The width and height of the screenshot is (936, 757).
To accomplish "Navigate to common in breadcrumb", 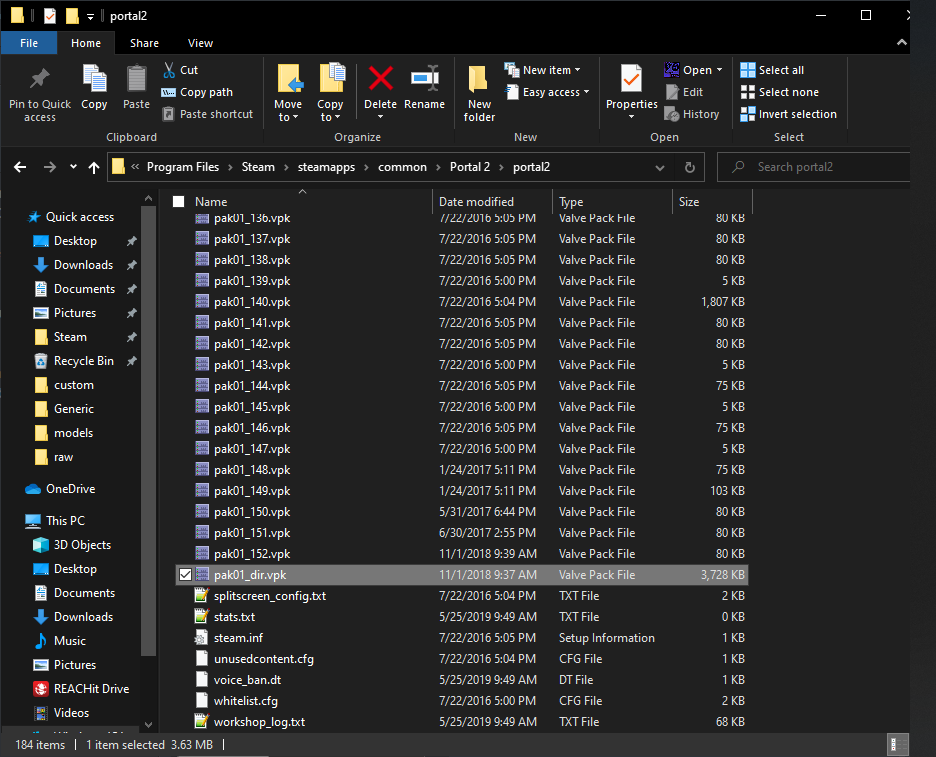I will (402, 167).
